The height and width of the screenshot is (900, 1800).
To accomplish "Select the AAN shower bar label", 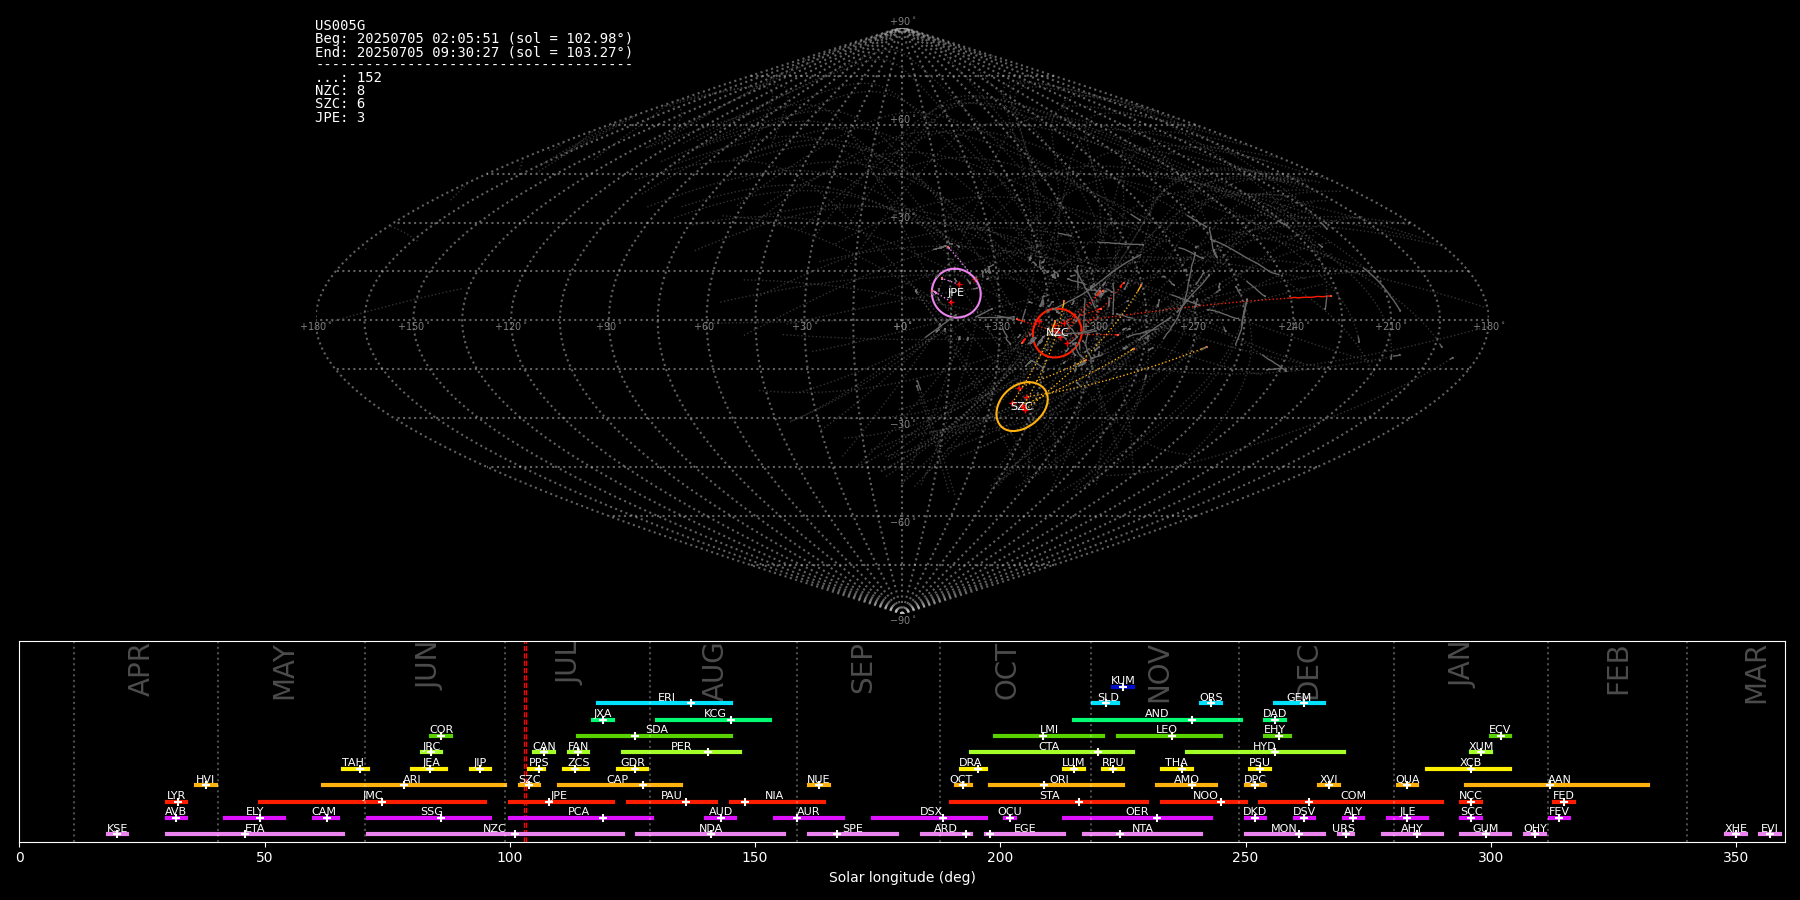I will tap(1559, 780).
